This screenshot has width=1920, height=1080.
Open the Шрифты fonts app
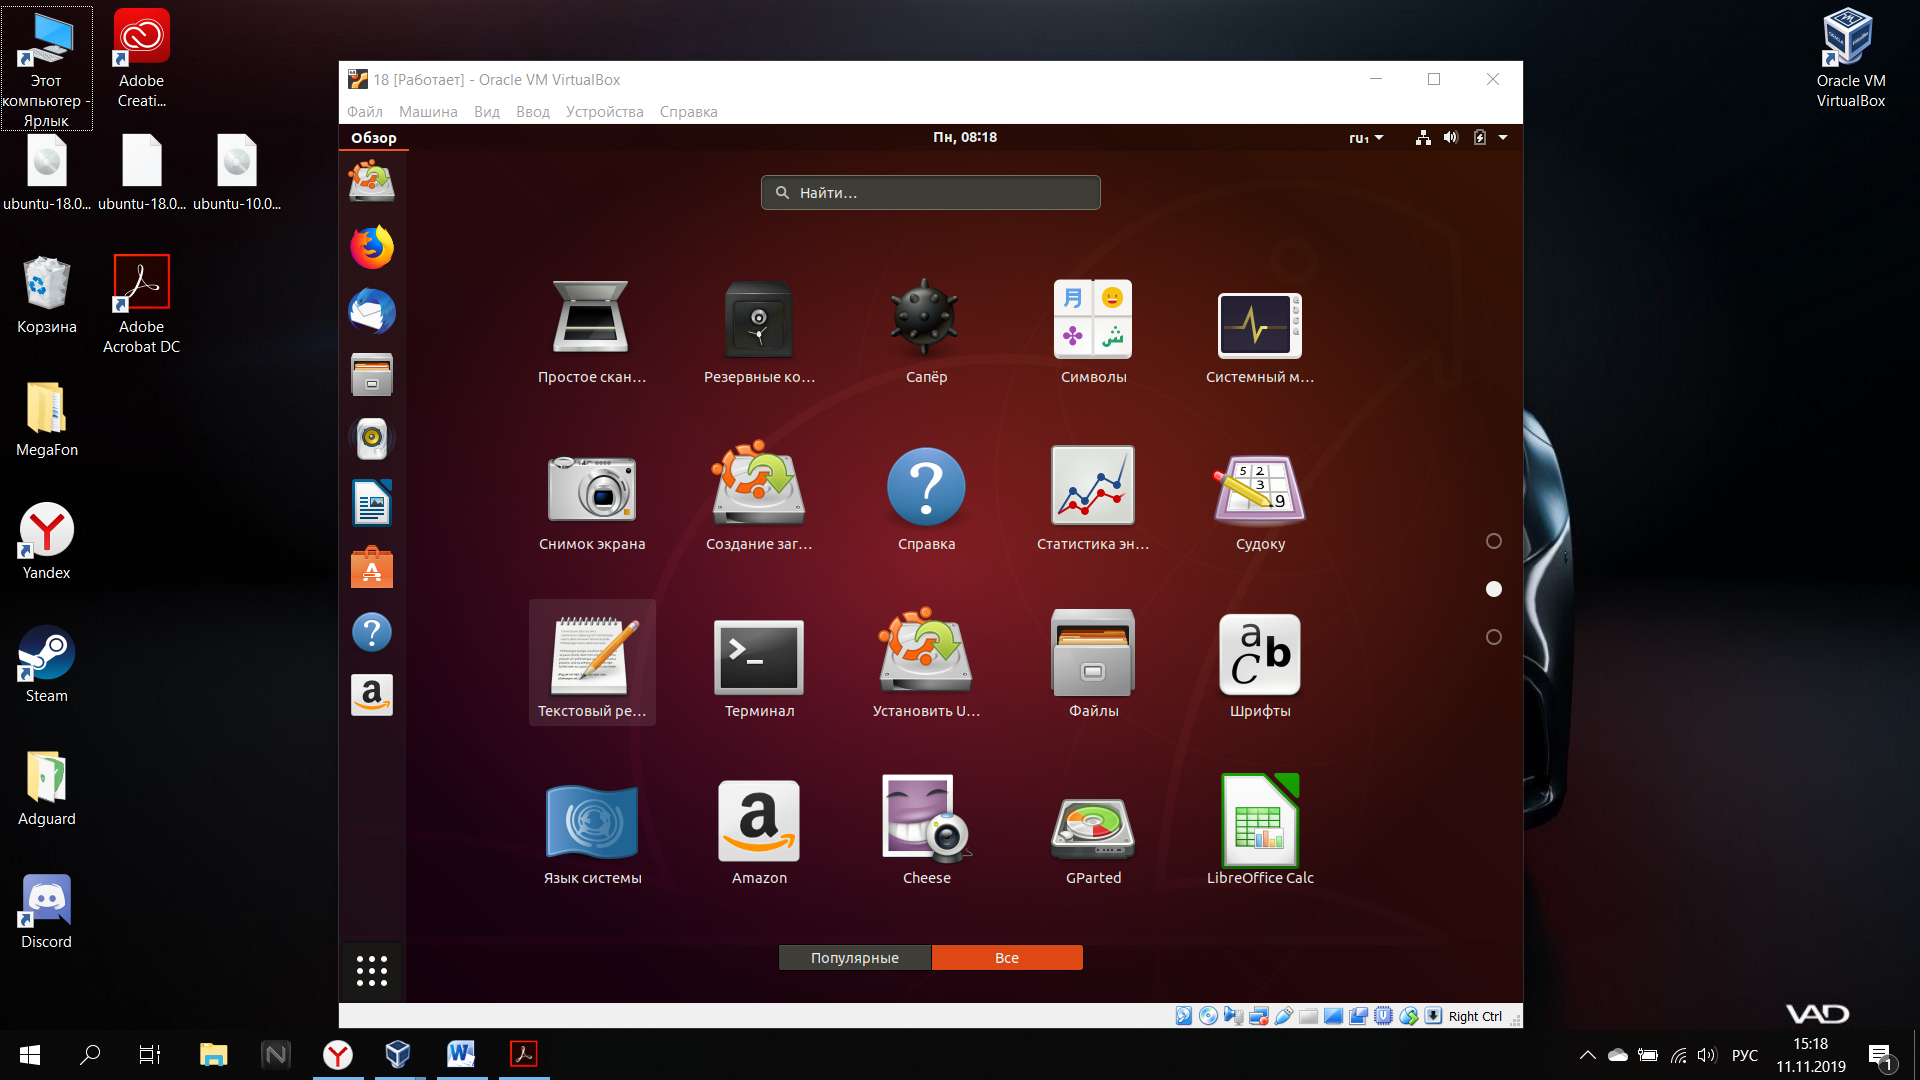coord(1260,667)
